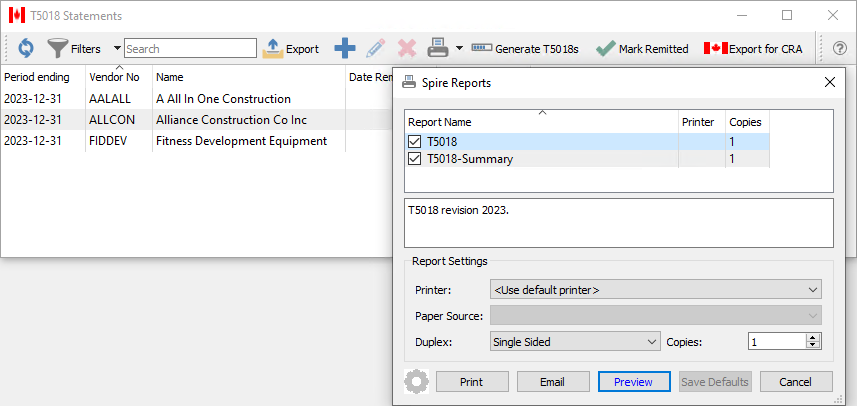Click the Name column header
Viewport: 857px width, 406px height.
coord(249,78)
